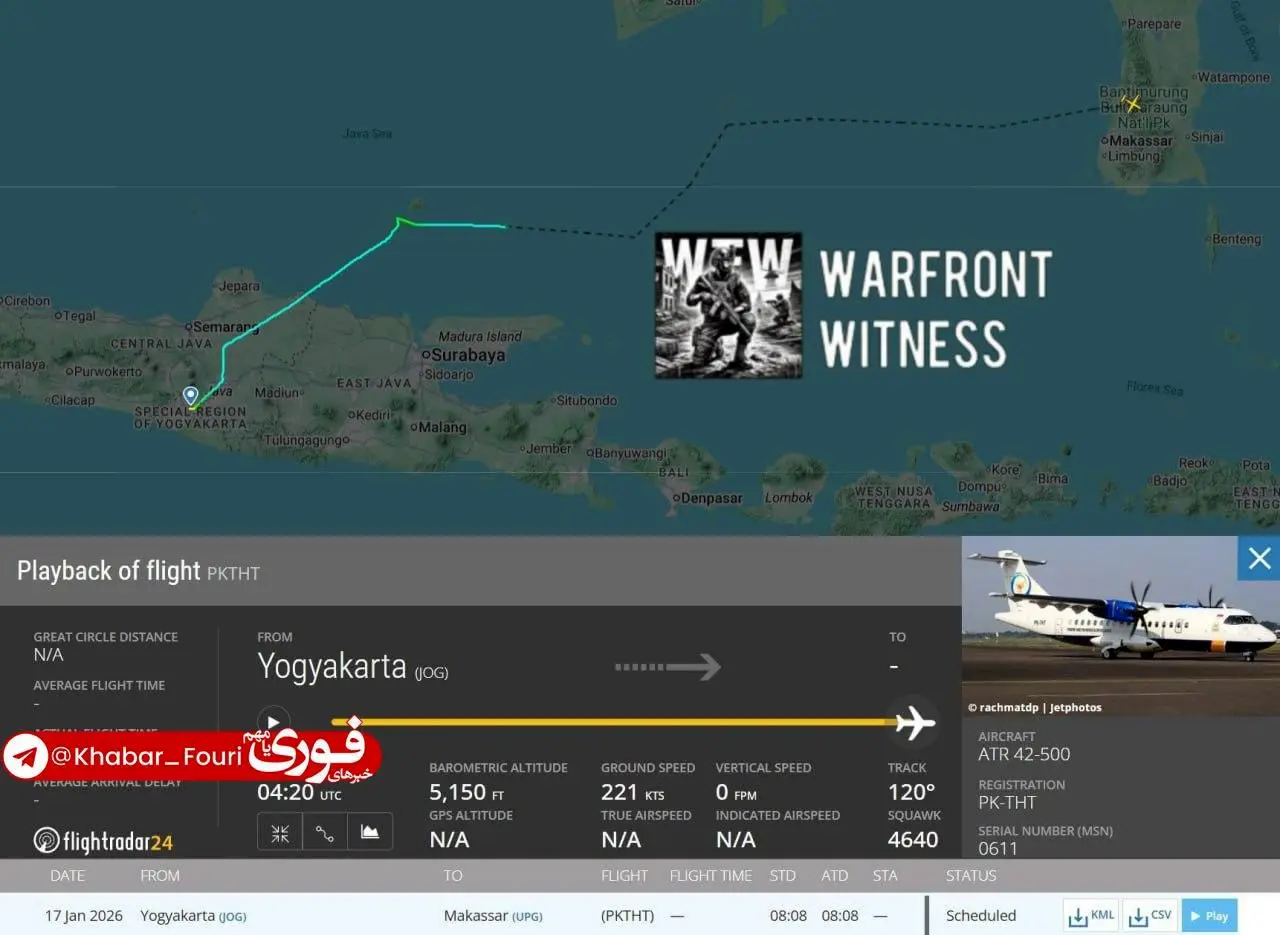
Task: Close the playback panel with the X
Action: point(1259,558)
